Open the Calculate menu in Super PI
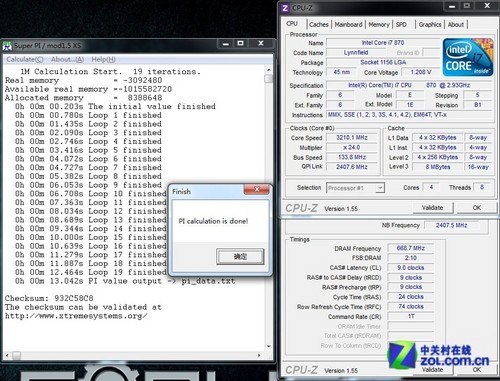 click(25, 59)
